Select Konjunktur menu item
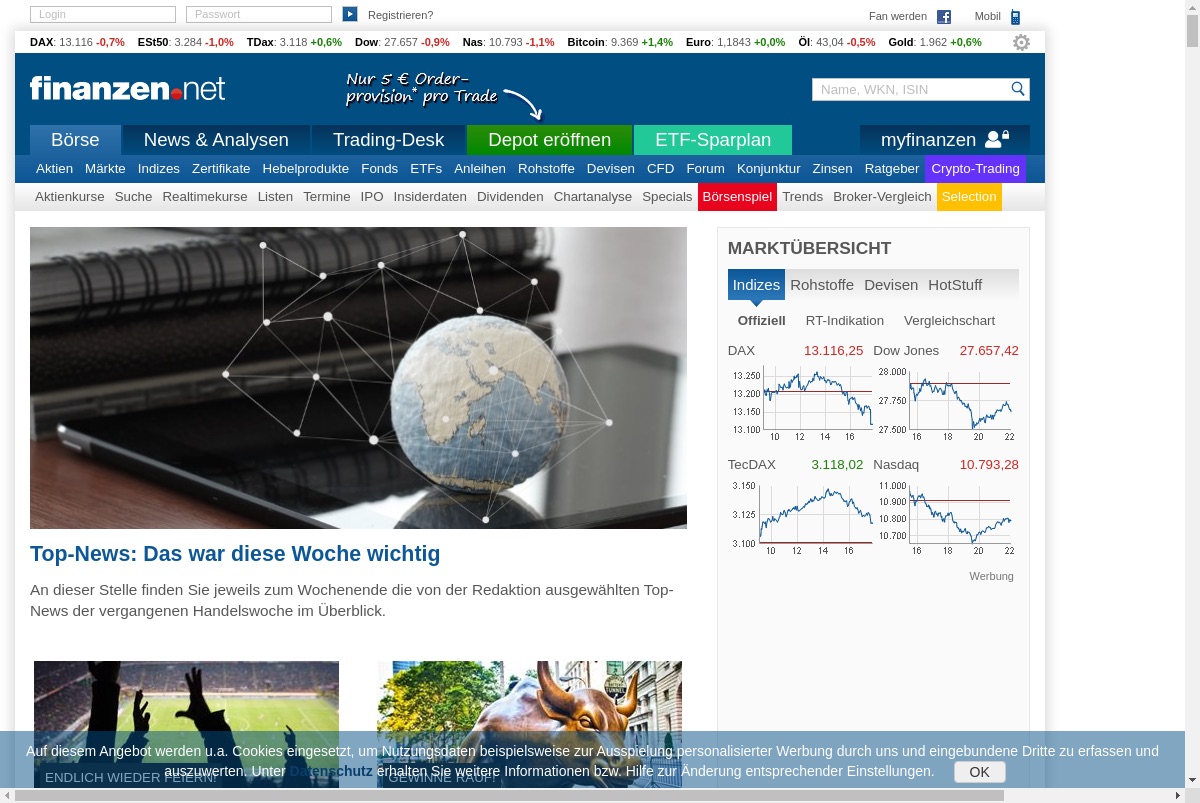The height and width of the screenshot is (803, 1200). tap(769, 169)
